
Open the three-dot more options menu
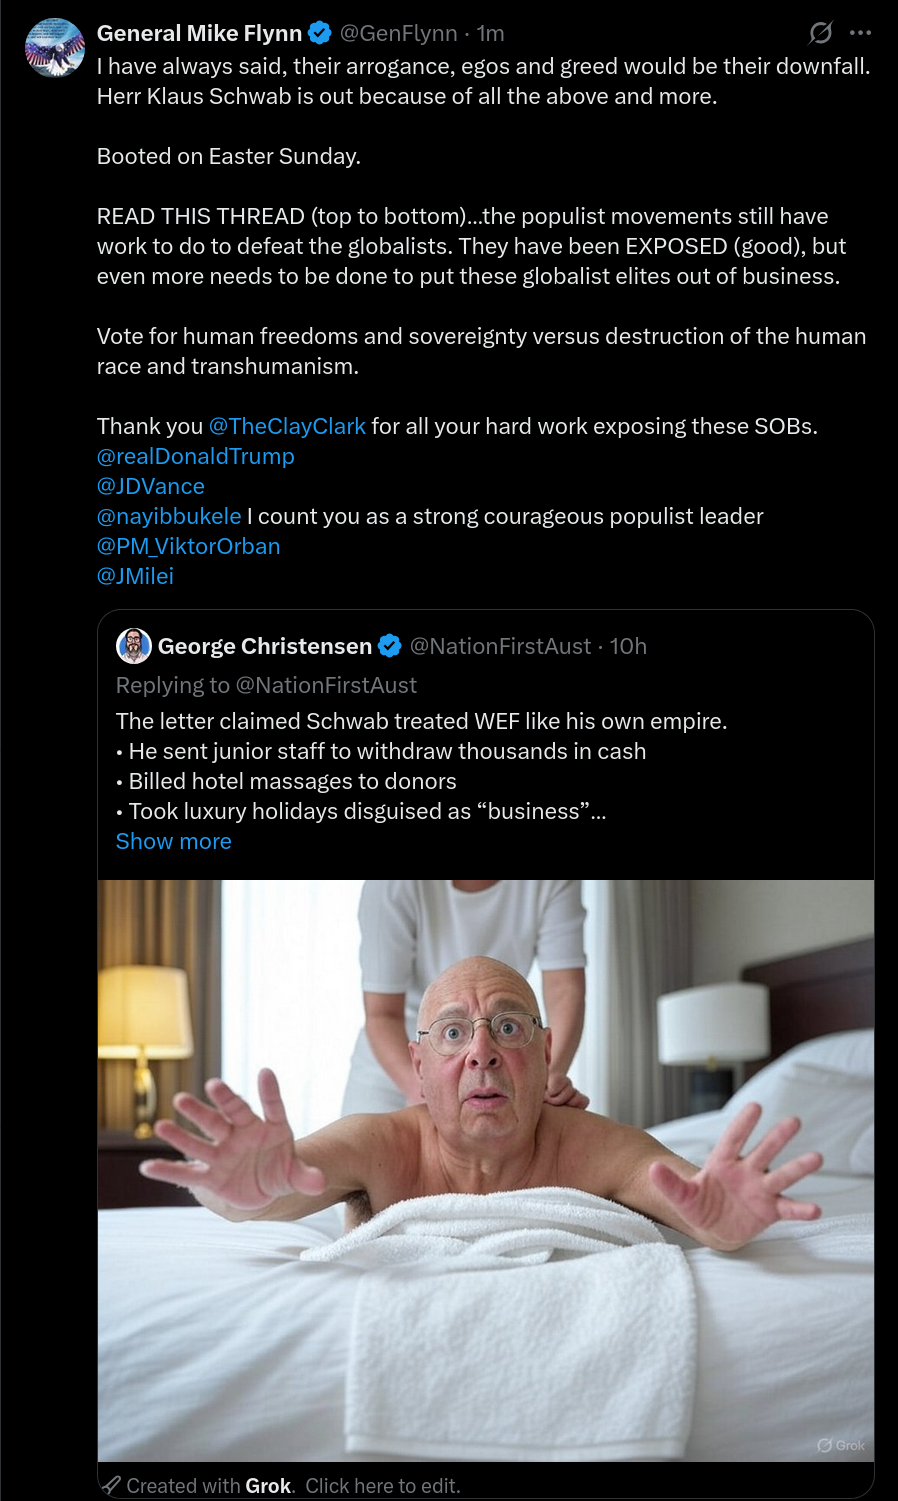click(860, 33)
